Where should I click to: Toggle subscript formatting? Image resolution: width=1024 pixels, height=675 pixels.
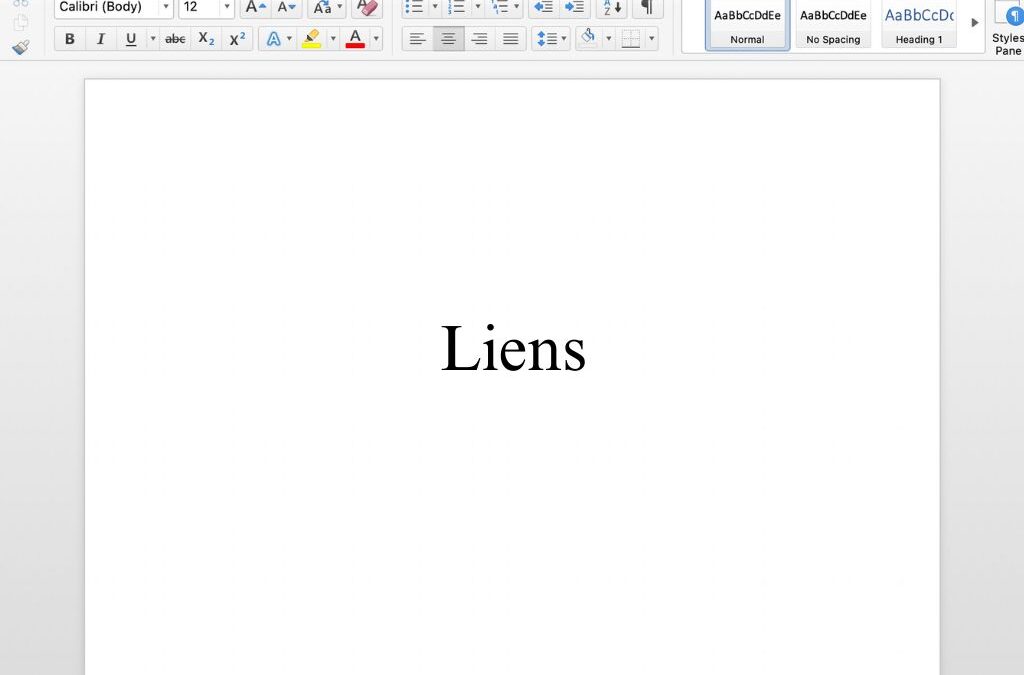[206, 39]
